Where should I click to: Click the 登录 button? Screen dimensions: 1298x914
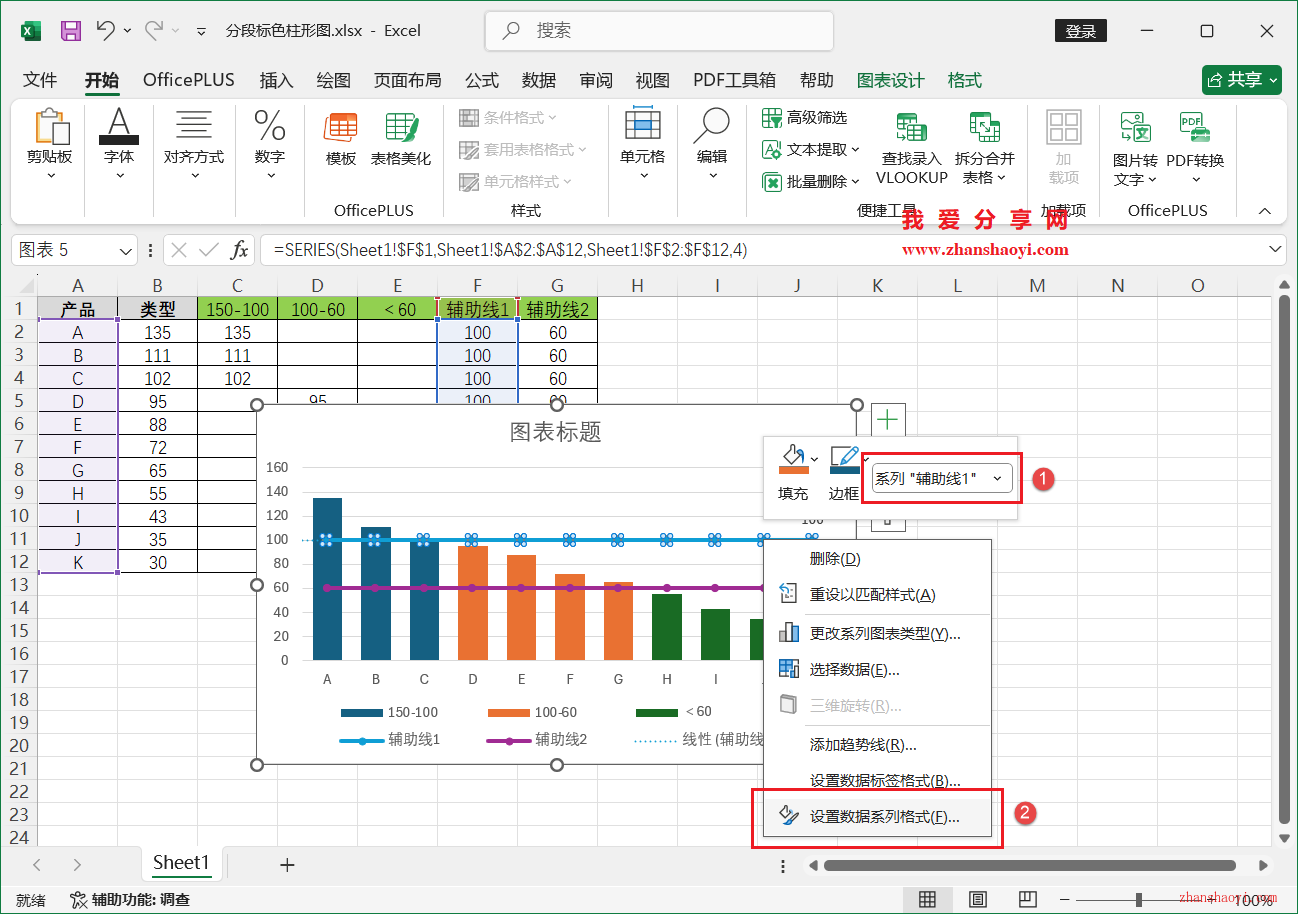click(x=1080, y=30)
